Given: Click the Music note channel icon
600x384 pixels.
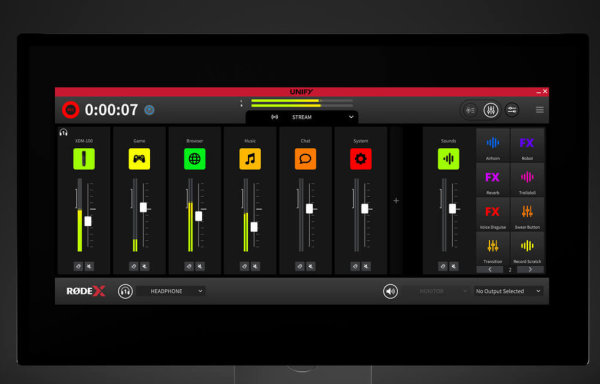Looking at the screenshot, I should pos(250,159).
